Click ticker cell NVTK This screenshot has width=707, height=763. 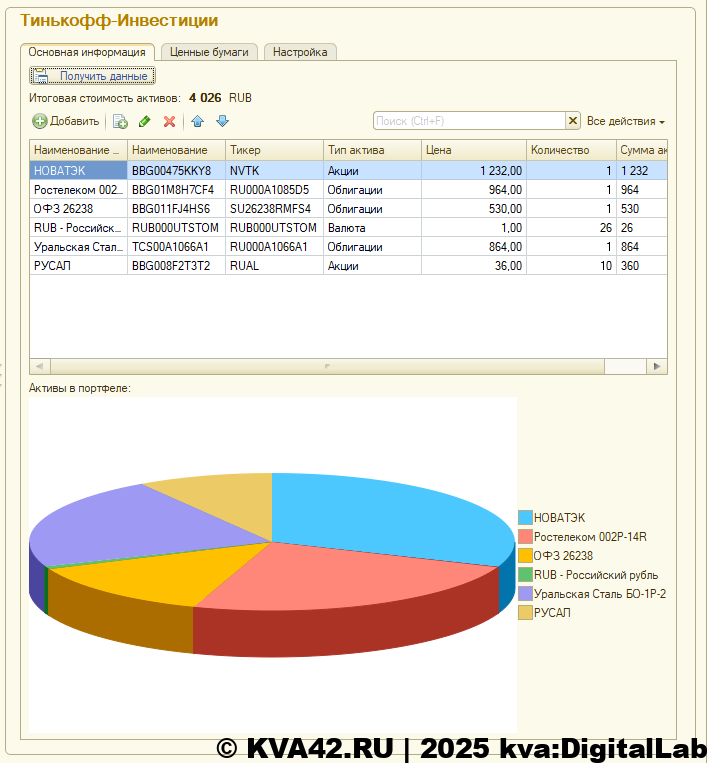pos(274,171)
